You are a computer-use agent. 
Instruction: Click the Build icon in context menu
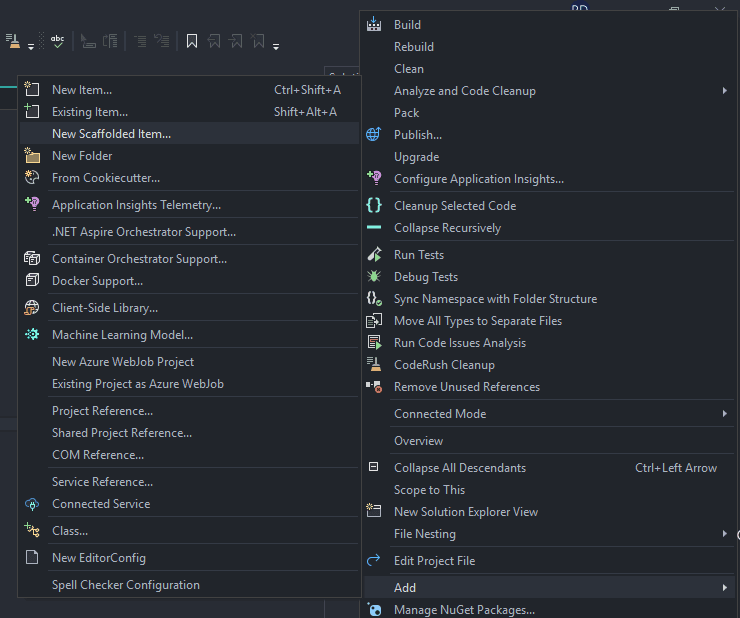coord(374,25)
